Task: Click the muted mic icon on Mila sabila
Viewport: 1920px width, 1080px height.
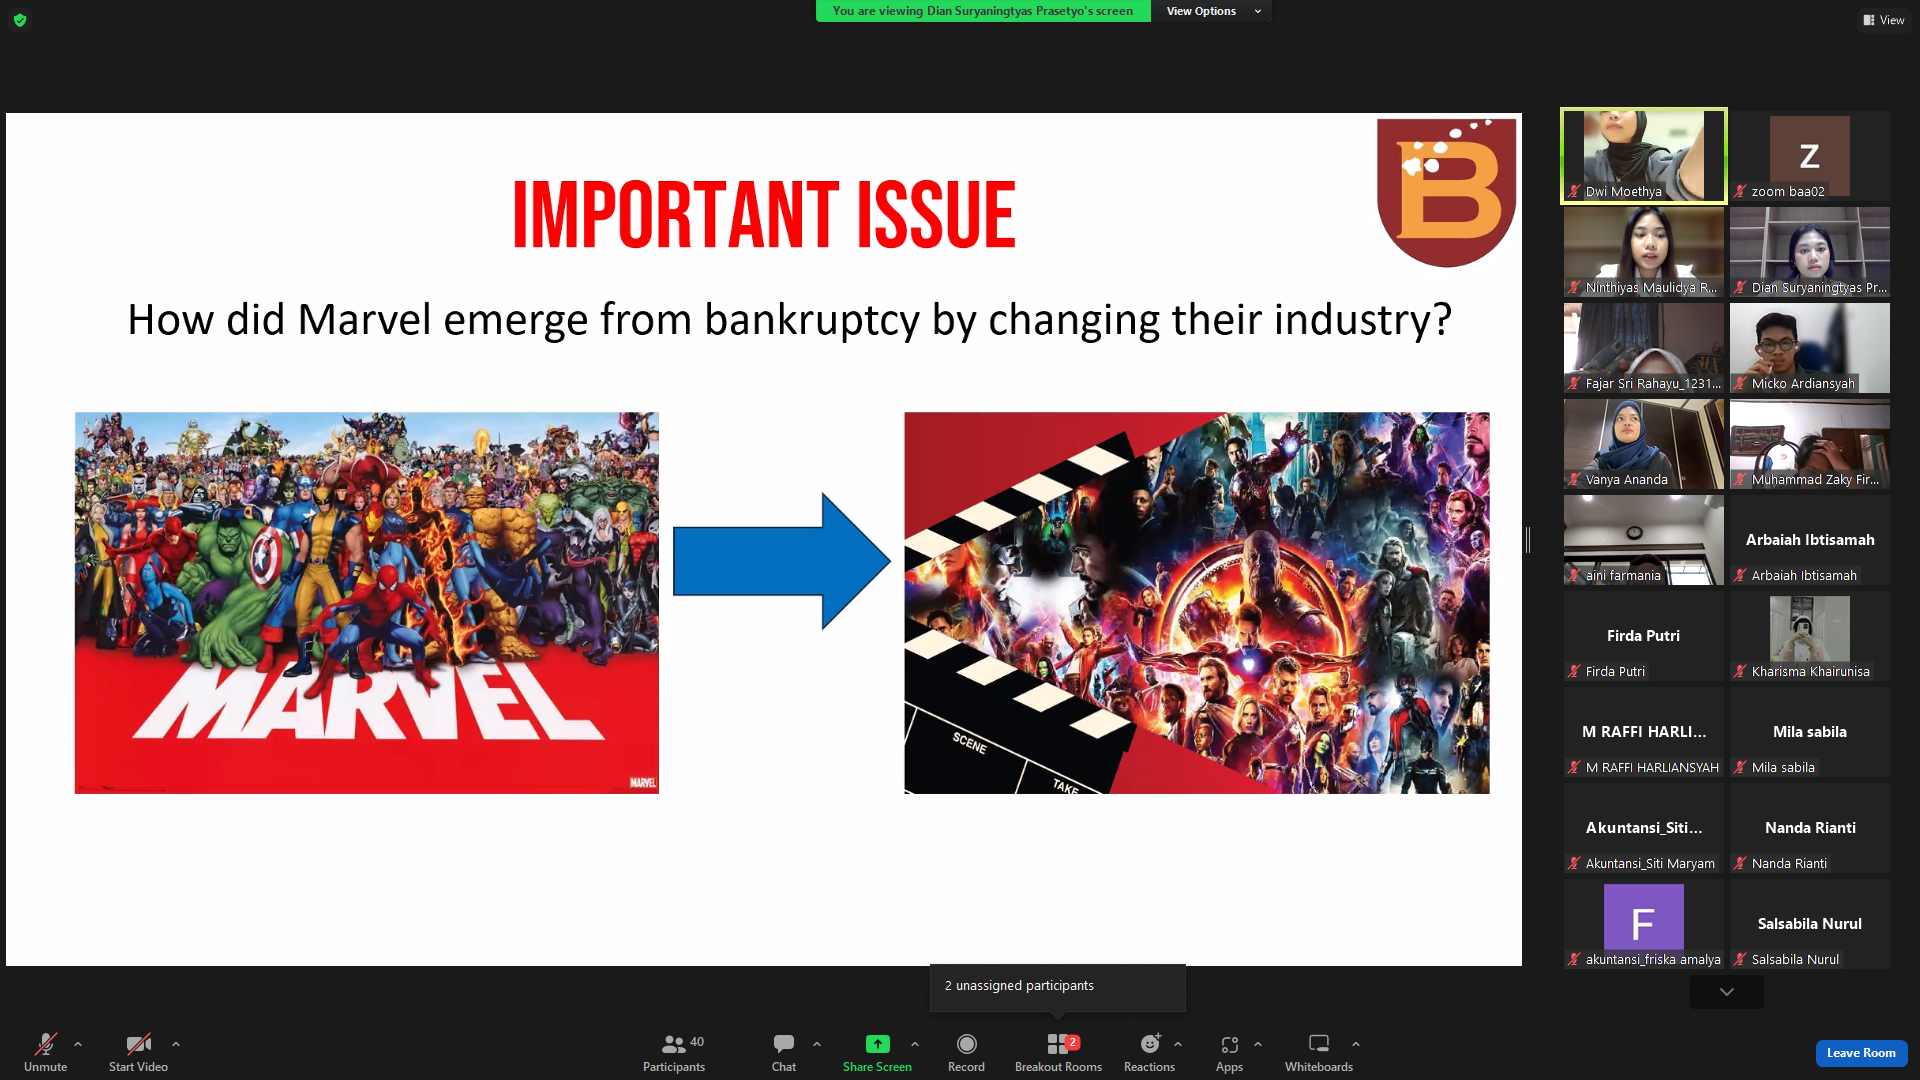Action: tap(1741, 768)
